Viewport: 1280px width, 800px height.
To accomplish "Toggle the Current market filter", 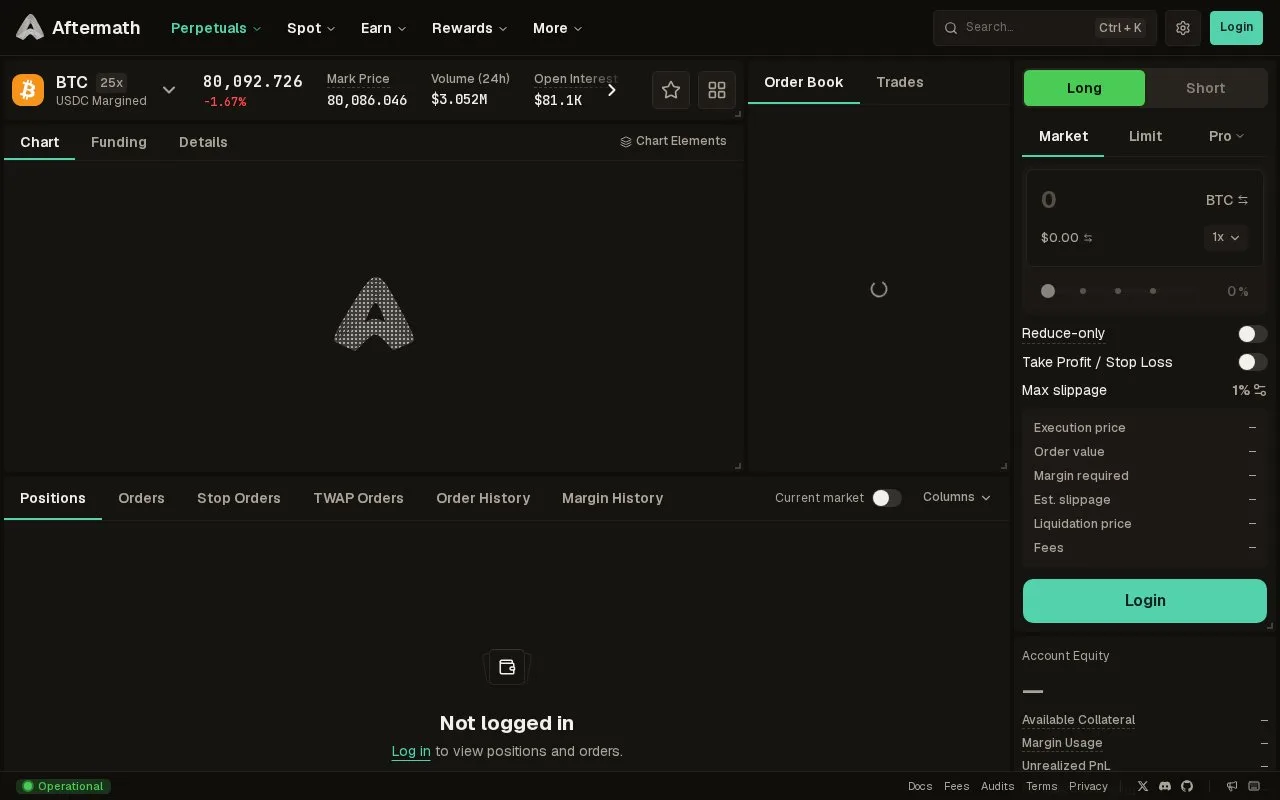I will [886, 498].
